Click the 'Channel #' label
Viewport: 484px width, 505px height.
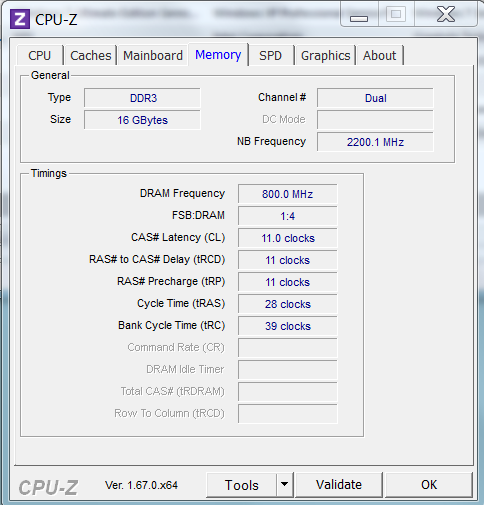[x=282, y=97]
